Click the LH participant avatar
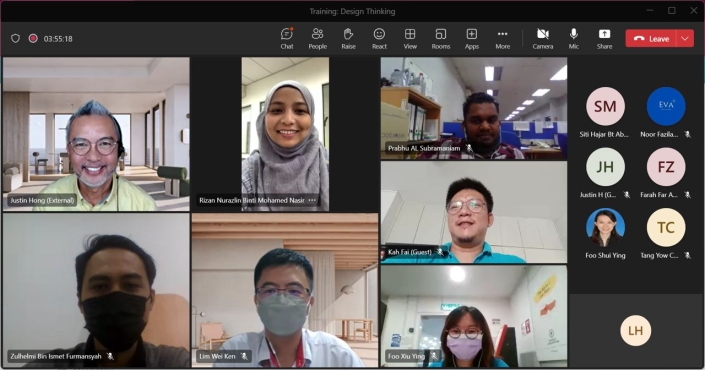 (635, 331)
